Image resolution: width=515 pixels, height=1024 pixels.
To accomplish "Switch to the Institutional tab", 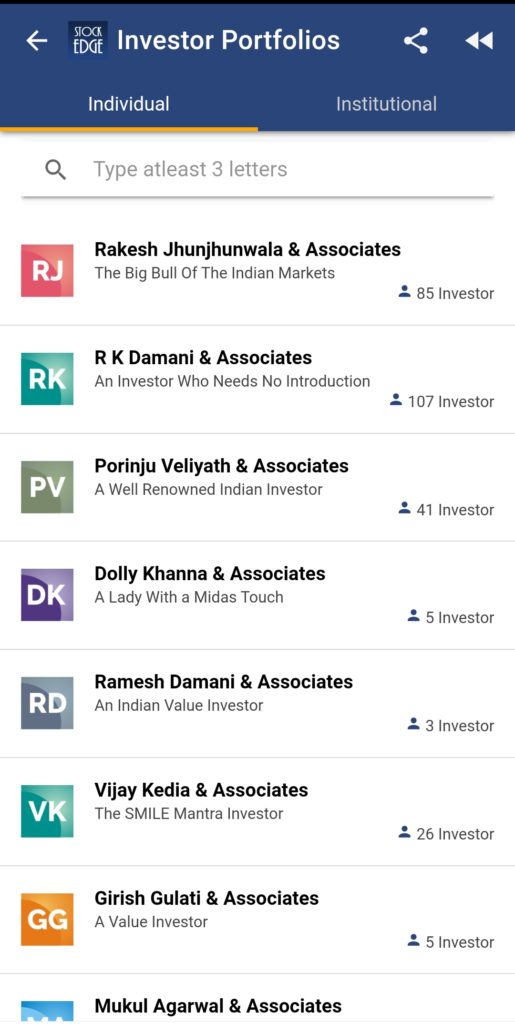I will click(x=386, y=104).
